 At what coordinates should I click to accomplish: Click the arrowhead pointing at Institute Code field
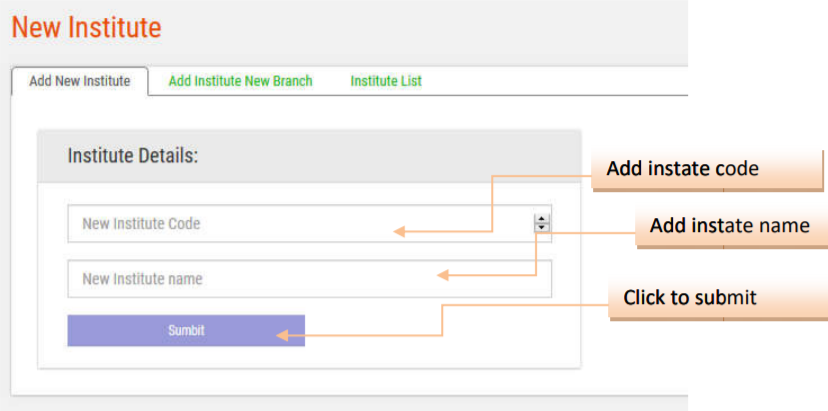(399, 232)
